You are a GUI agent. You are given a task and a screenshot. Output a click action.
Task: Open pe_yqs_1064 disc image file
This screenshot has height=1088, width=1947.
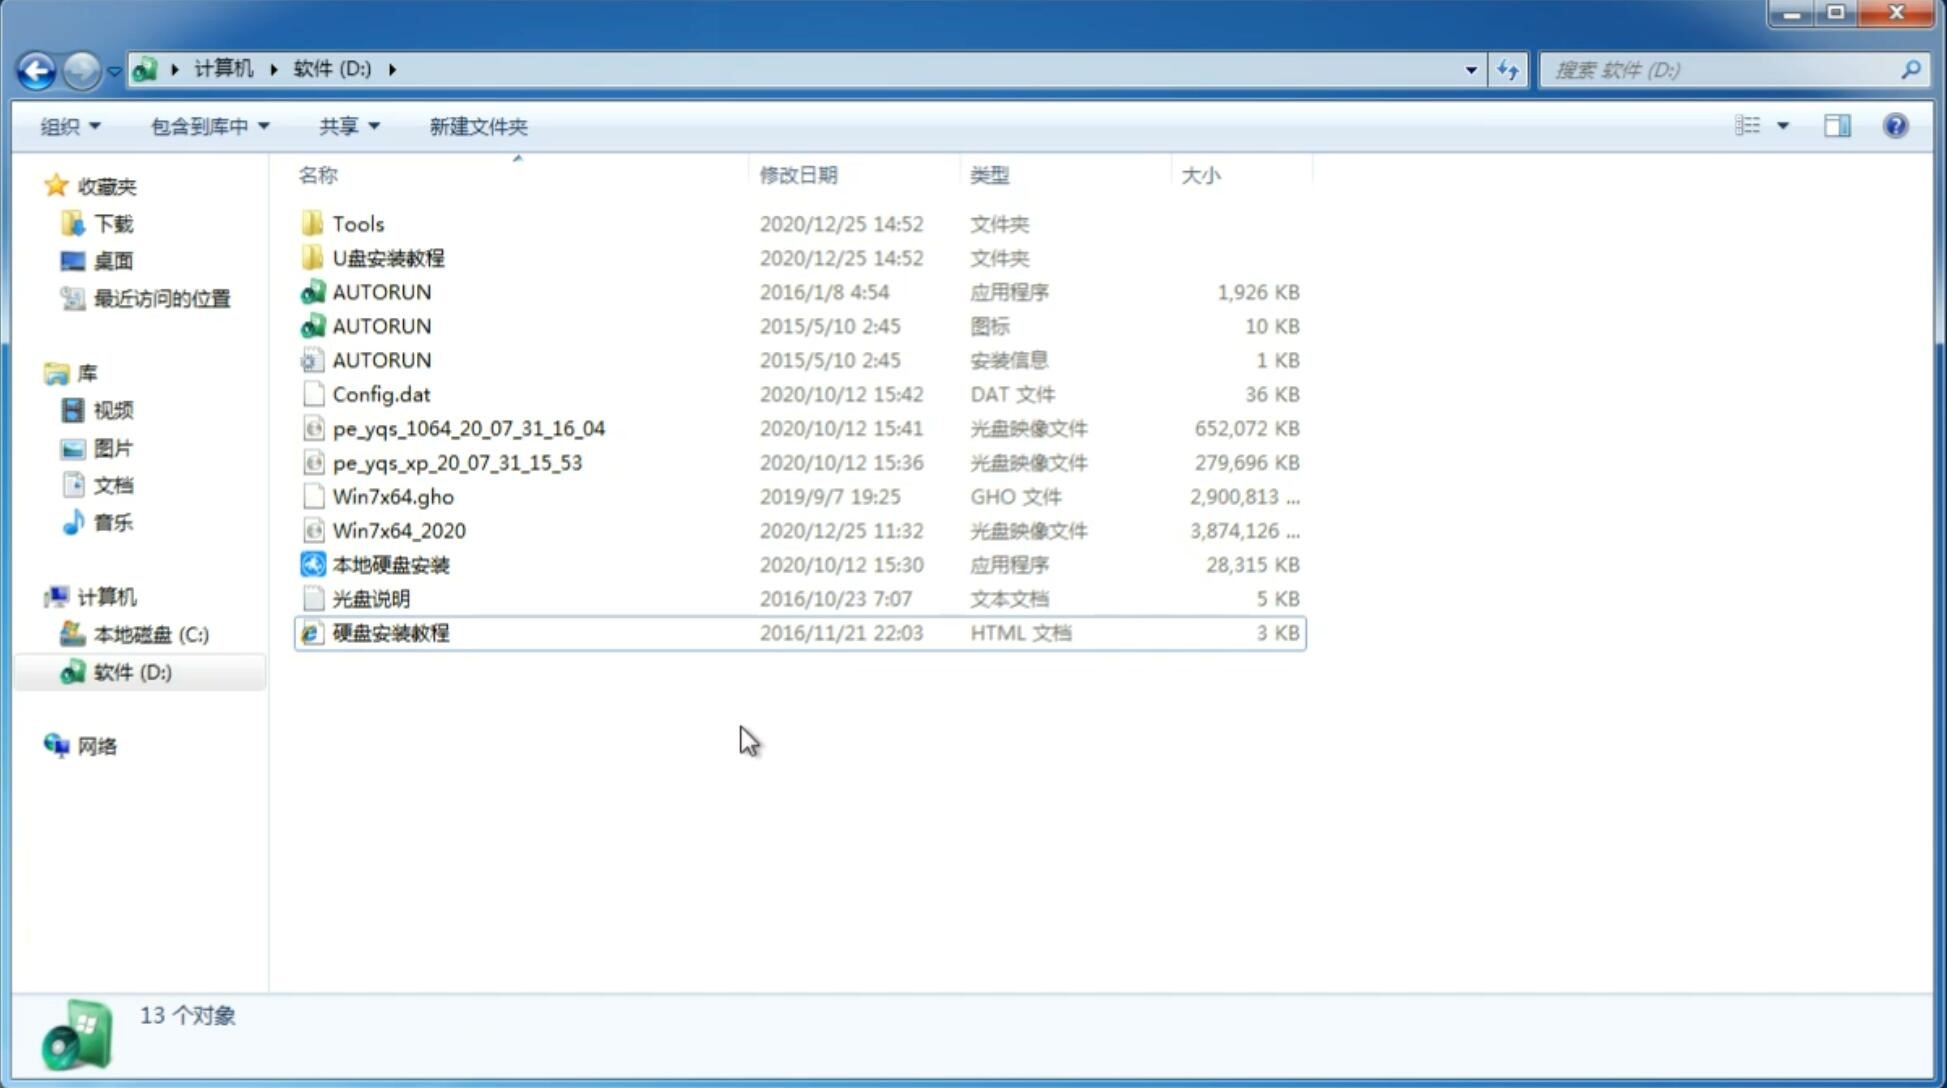point(468,428)
